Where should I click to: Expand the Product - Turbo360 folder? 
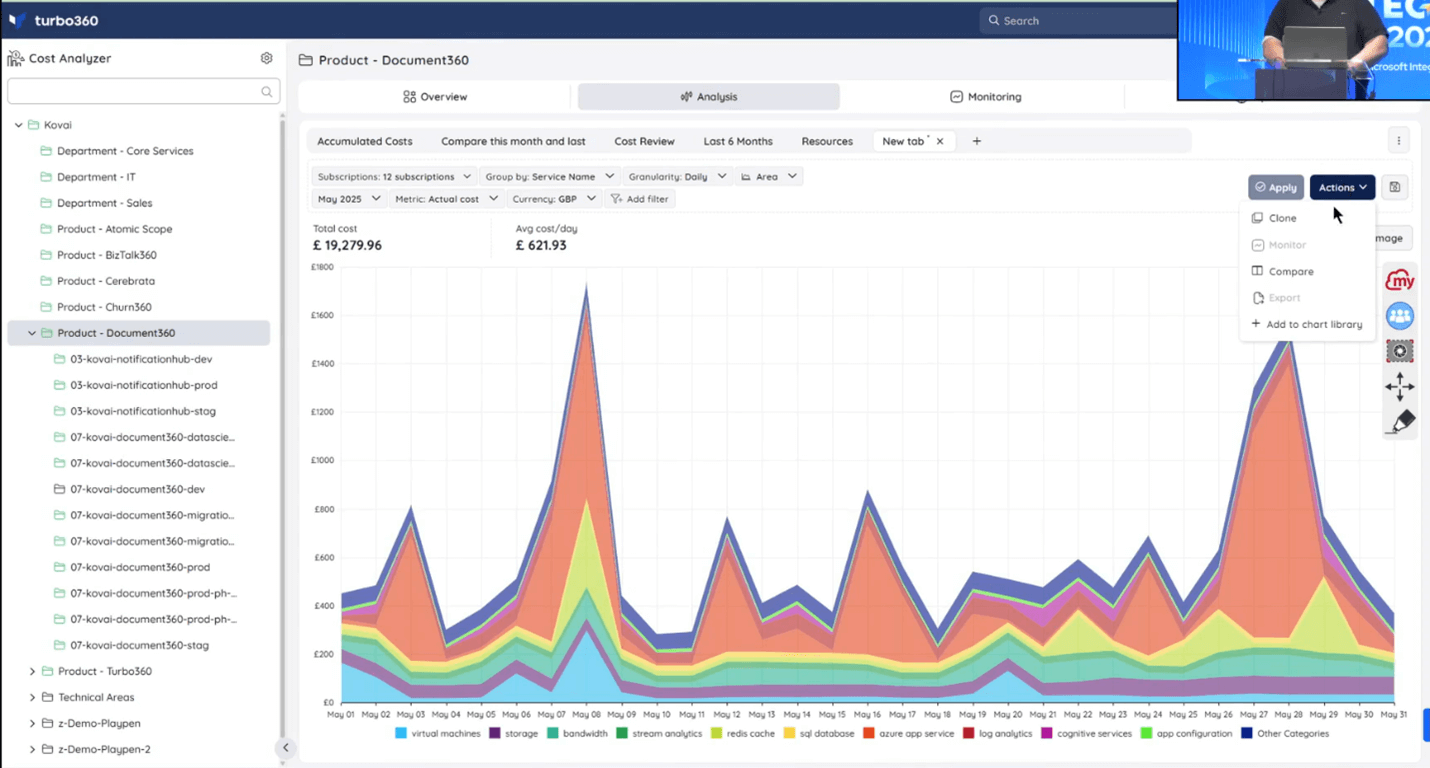[32, 671]
